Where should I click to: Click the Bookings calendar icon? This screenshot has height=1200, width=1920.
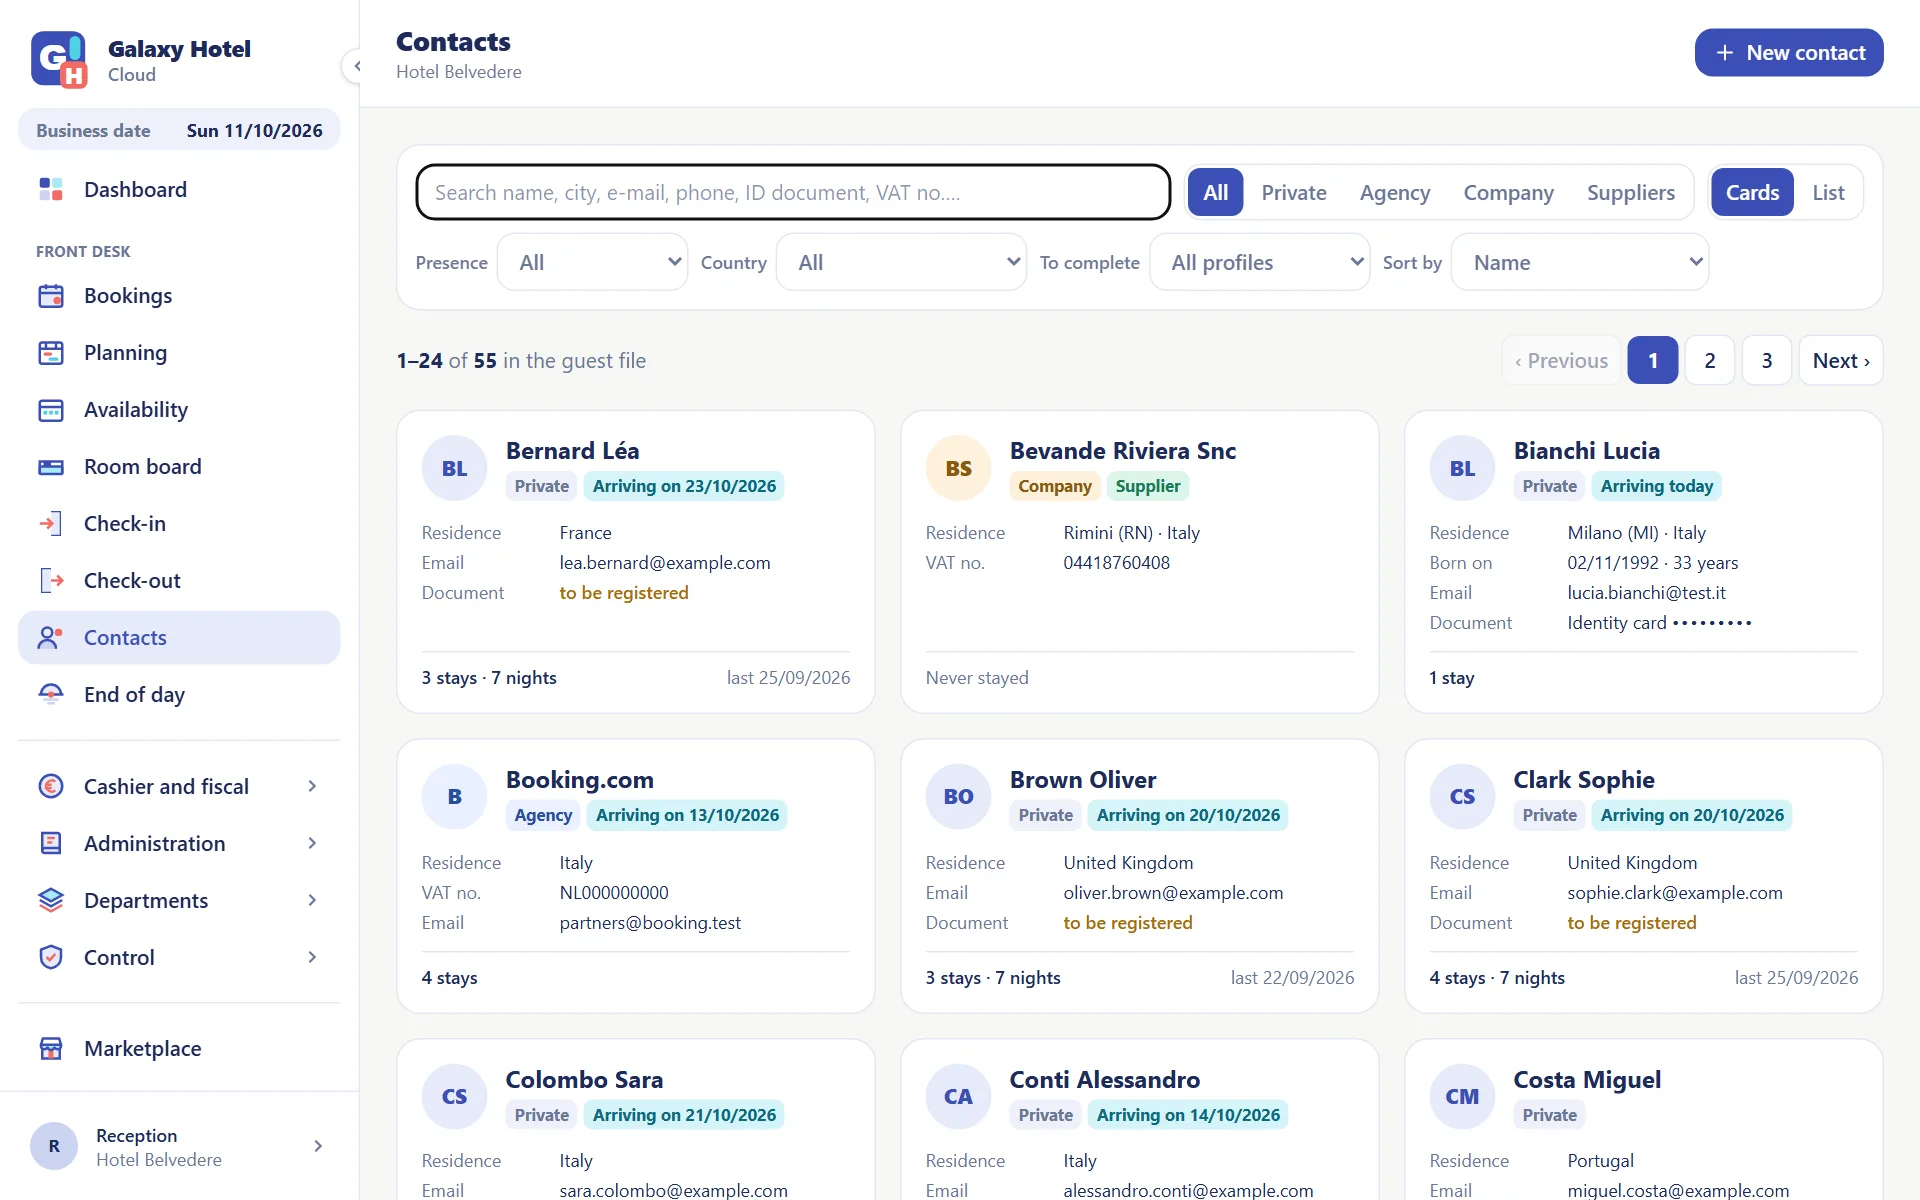(51, 295)
